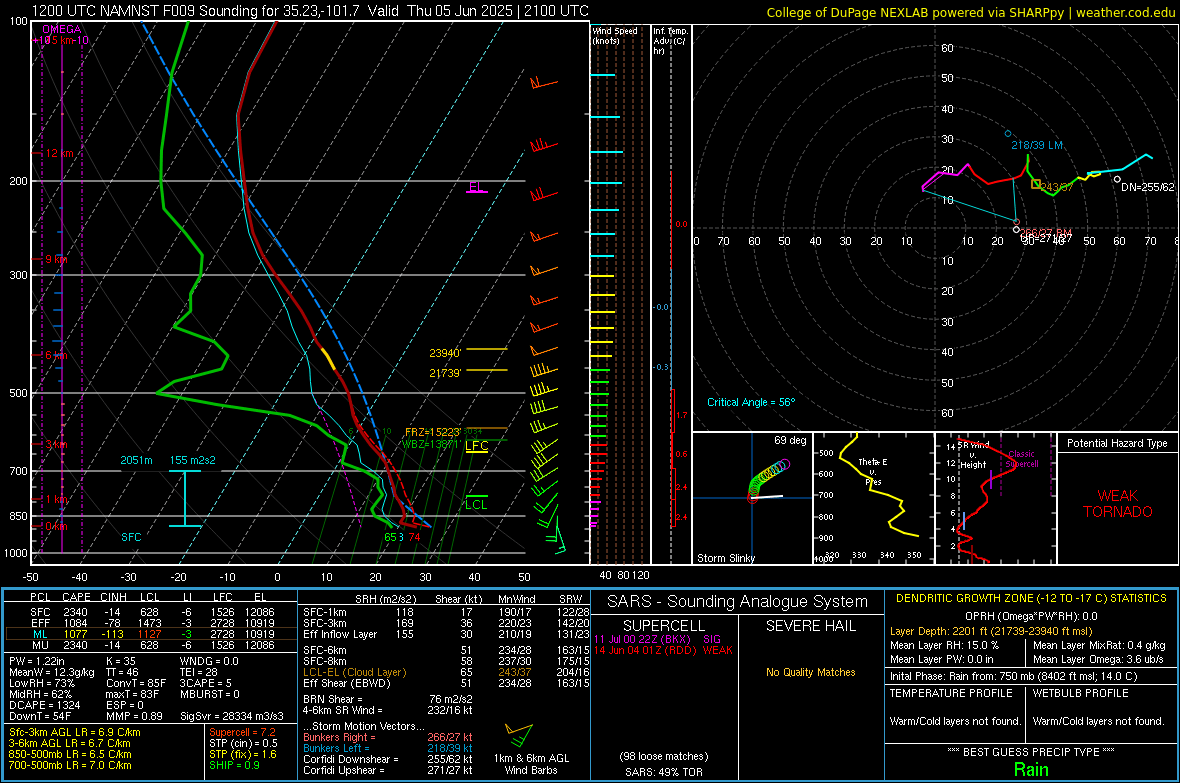Select the Potential Hazard Type heading
This screenshot has height=783, width=1180.
(x=1118, y=443)
